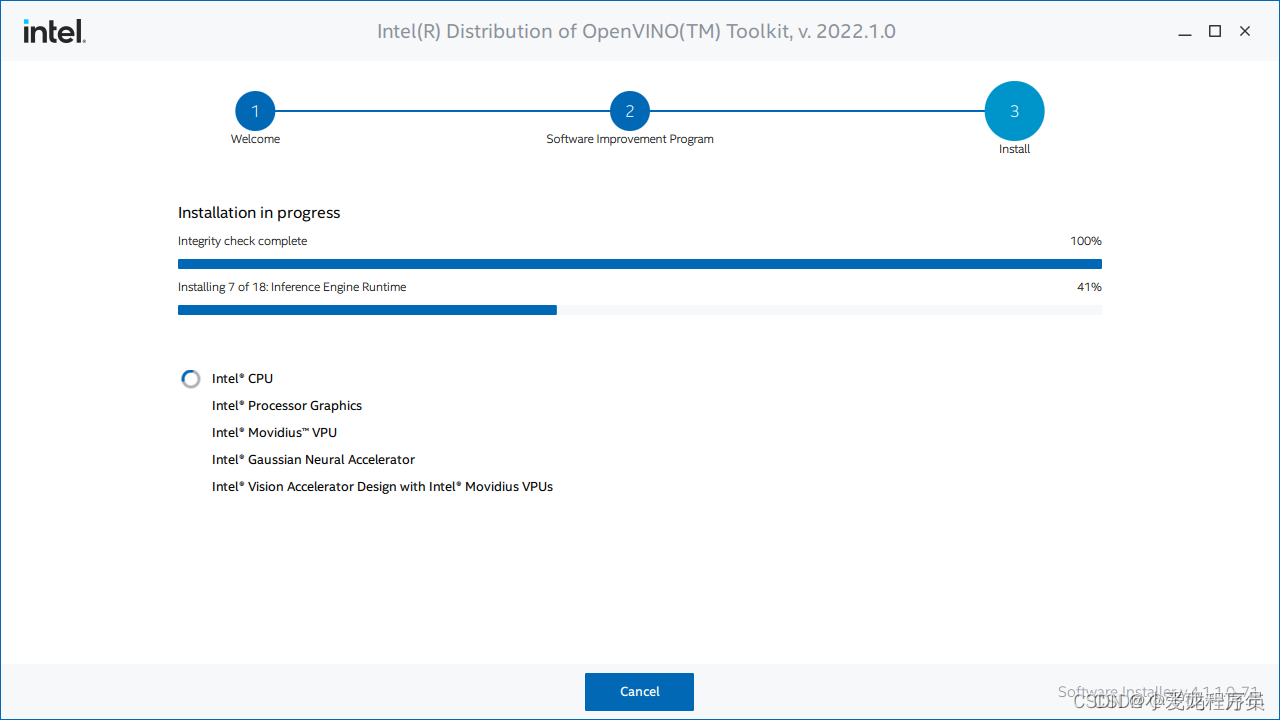The width and height of the screenshot is (1280, 720).
Task: Click the 100% progress value
Action: point(1086,241)
